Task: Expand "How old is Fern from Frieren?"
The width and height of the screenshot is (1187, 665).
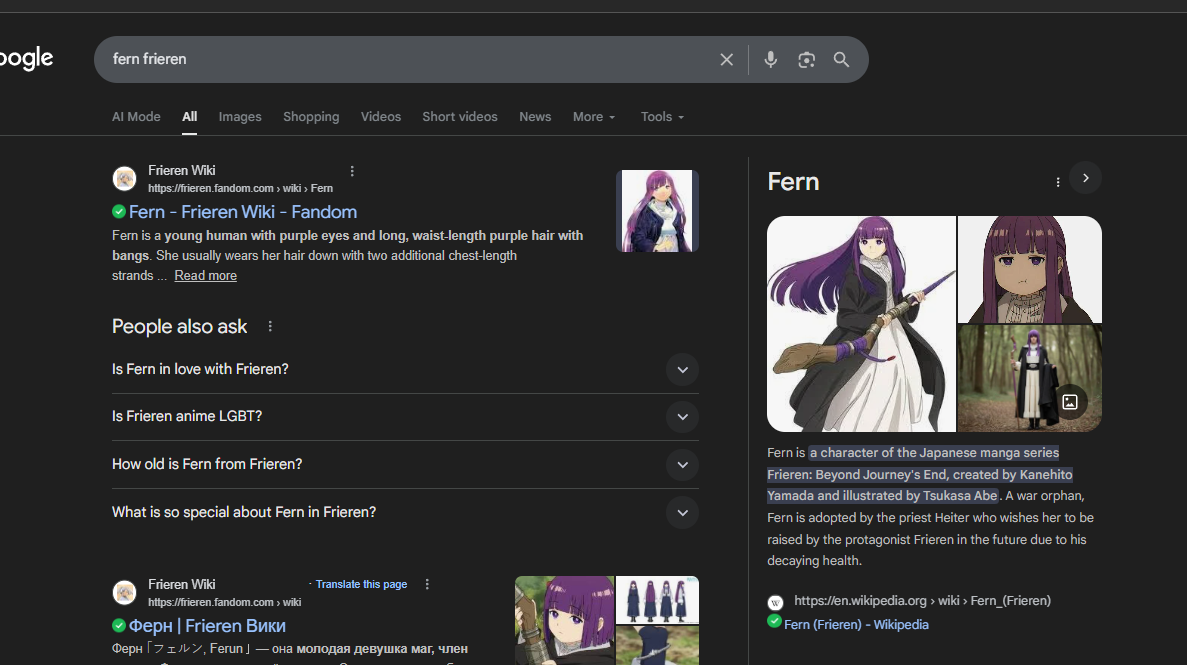Action: pyautogui.click(x=405, y=464)
